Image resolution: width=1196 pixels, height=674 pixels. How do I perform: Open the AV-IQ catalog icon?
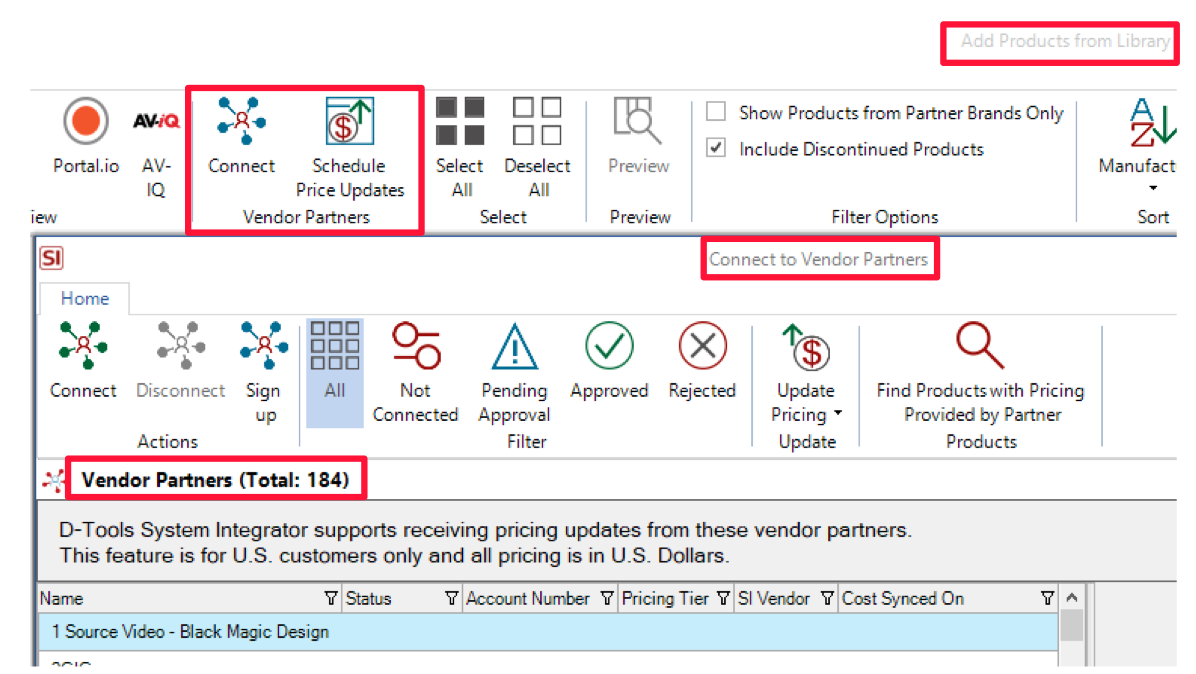(156, 120)
